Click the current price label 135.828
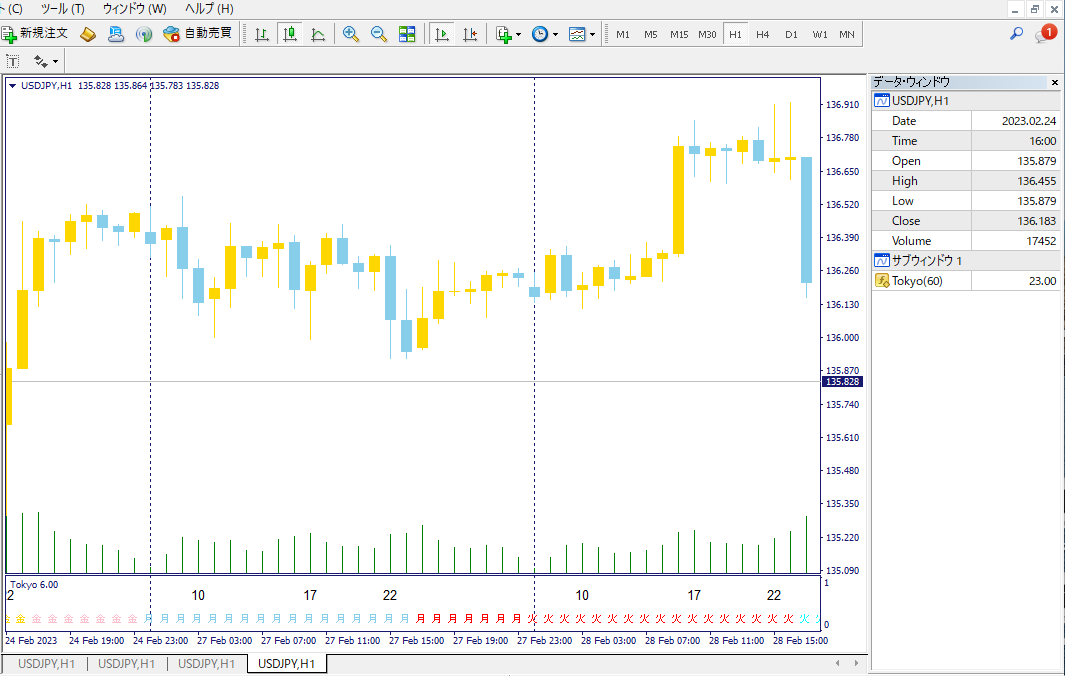 843,382
